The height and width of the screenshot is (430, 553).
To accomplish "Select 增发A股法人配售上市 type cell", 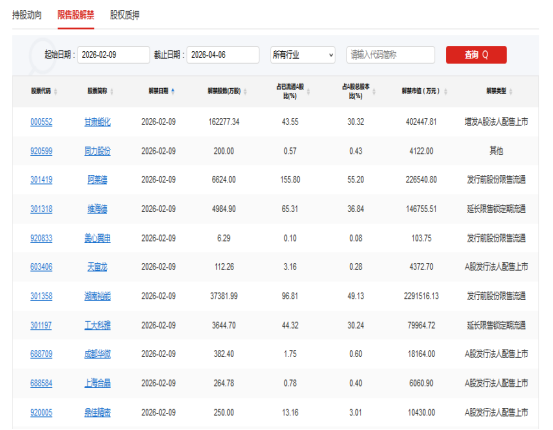I will [x=496, y=122].
